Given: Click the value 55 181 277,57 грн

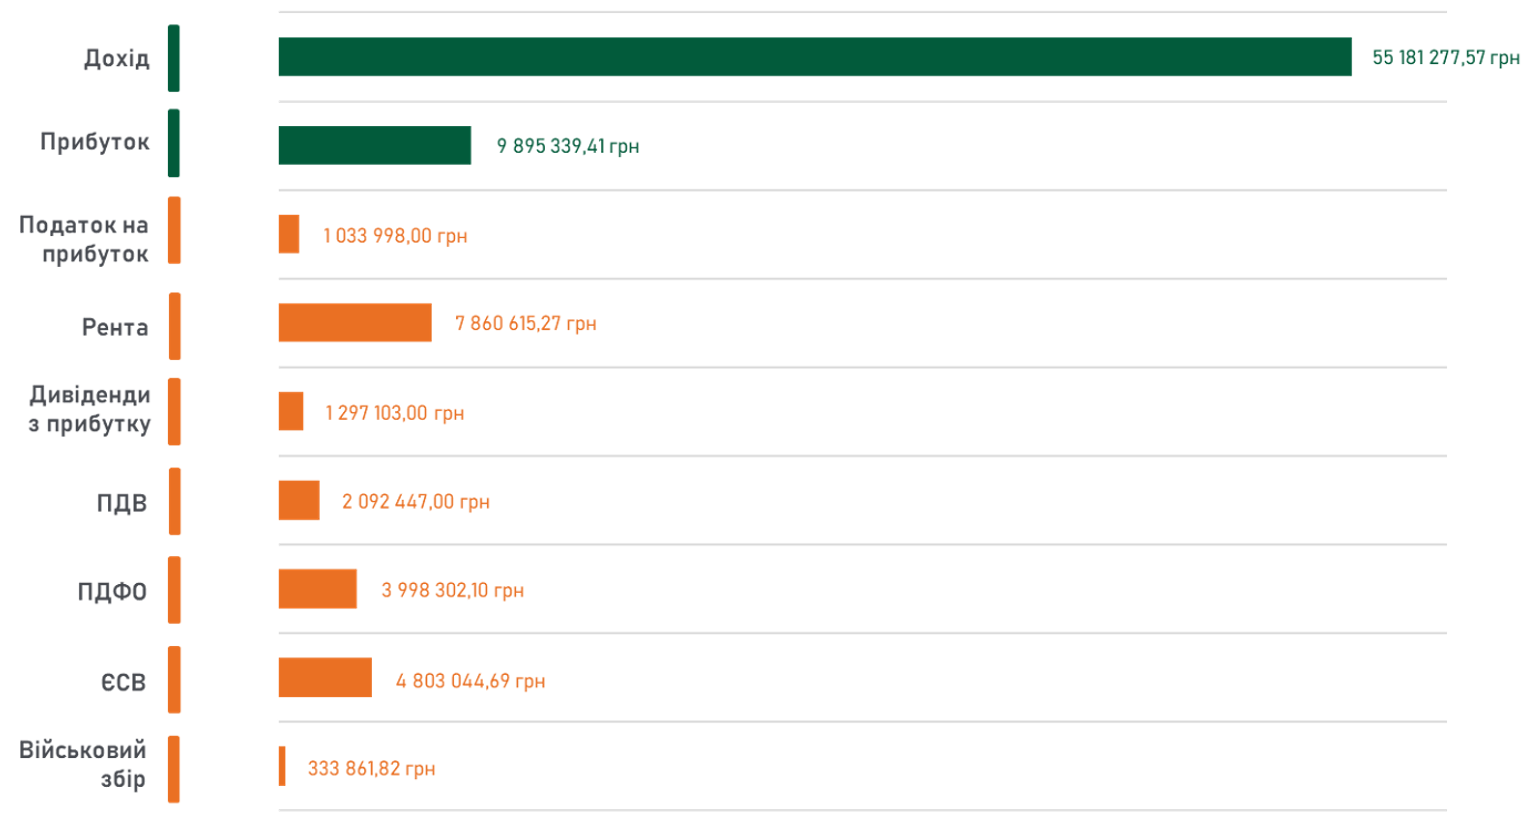Looking at the screenshot, I should click(1445, 58).
